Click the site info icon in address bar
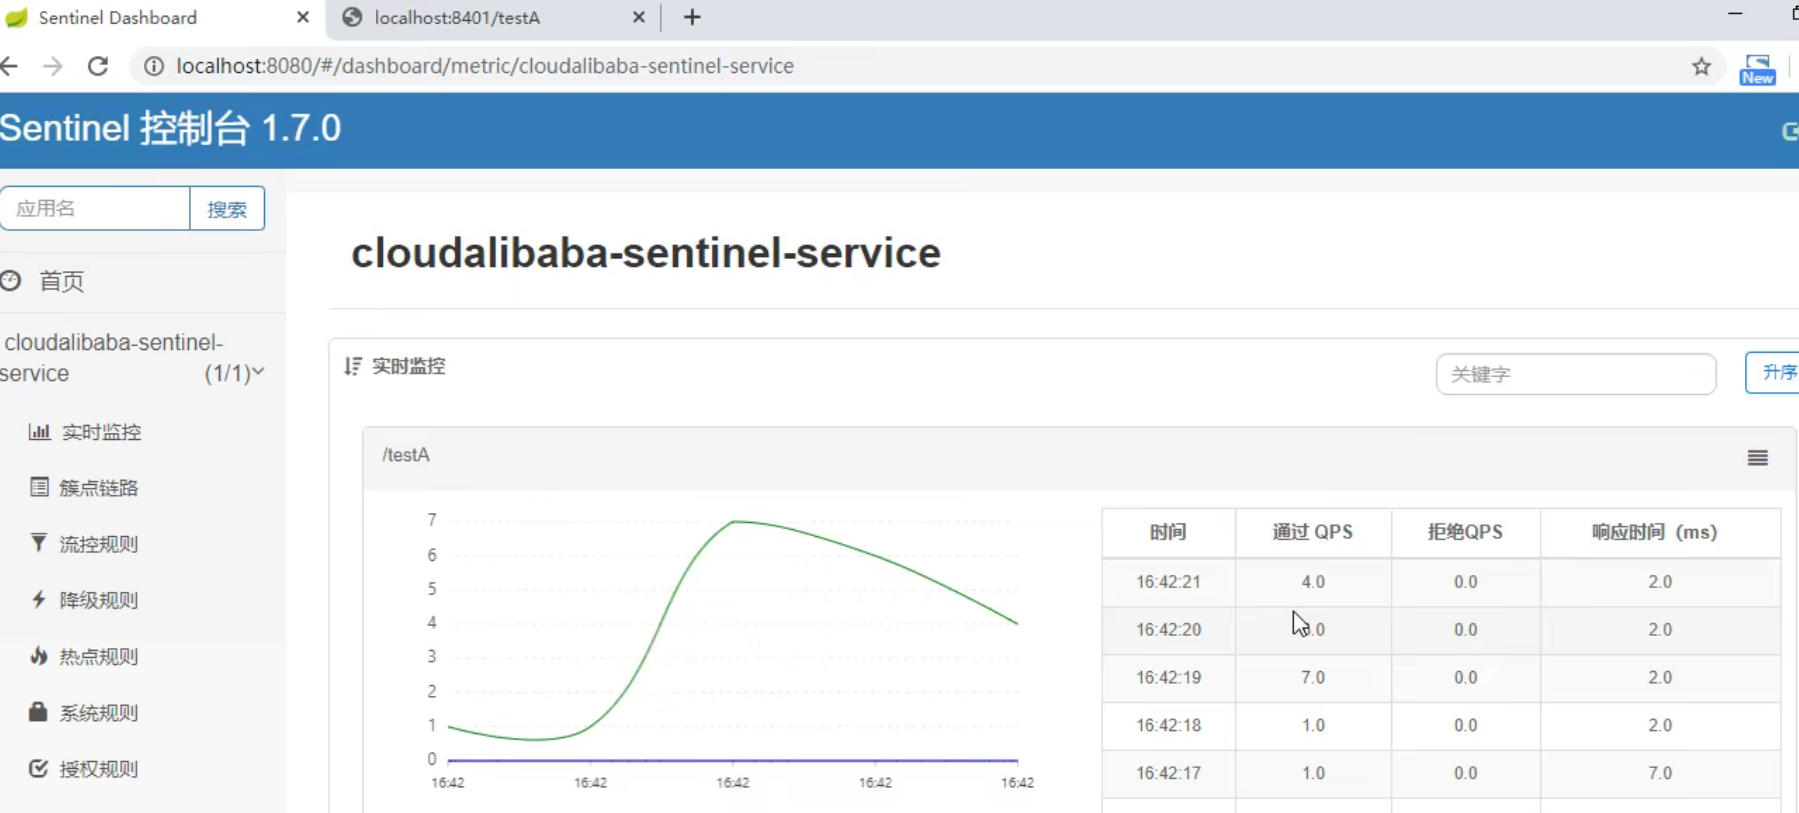The width and height of the screenshot is (1799, 813). pos(153,66)
